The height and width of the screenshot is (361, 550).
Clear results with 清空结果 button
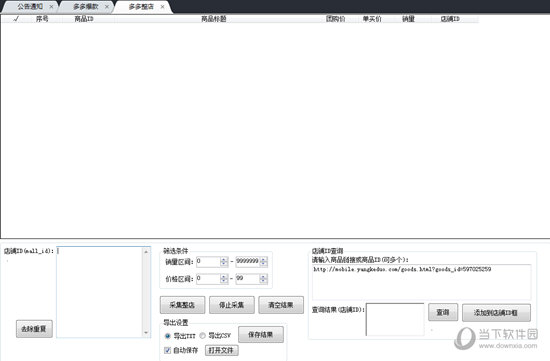281,305
